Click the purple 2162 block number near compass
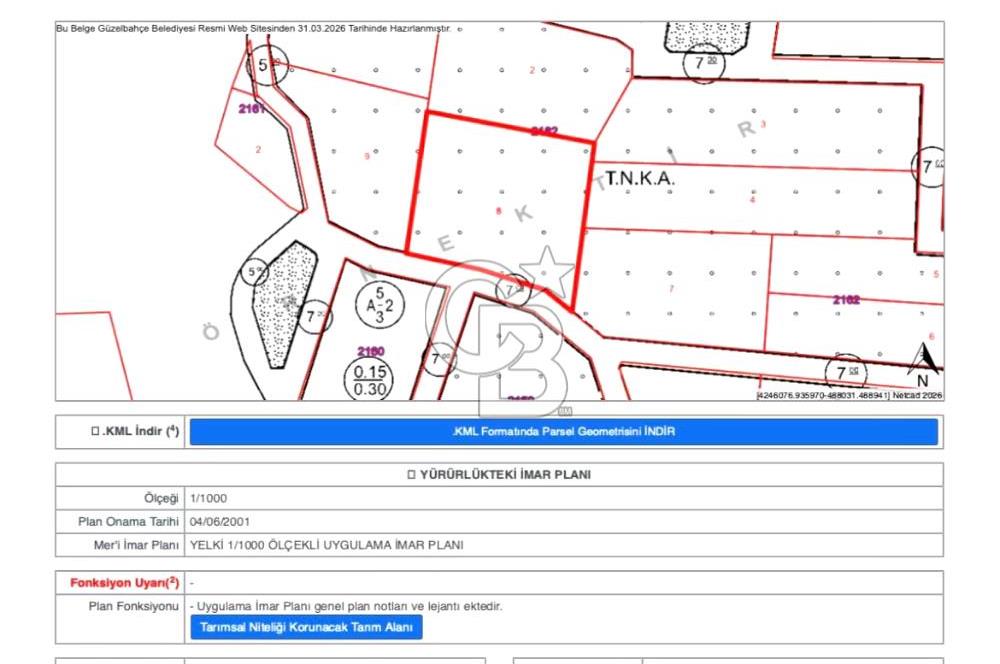1000x664 pixels. tap(846, 299)
